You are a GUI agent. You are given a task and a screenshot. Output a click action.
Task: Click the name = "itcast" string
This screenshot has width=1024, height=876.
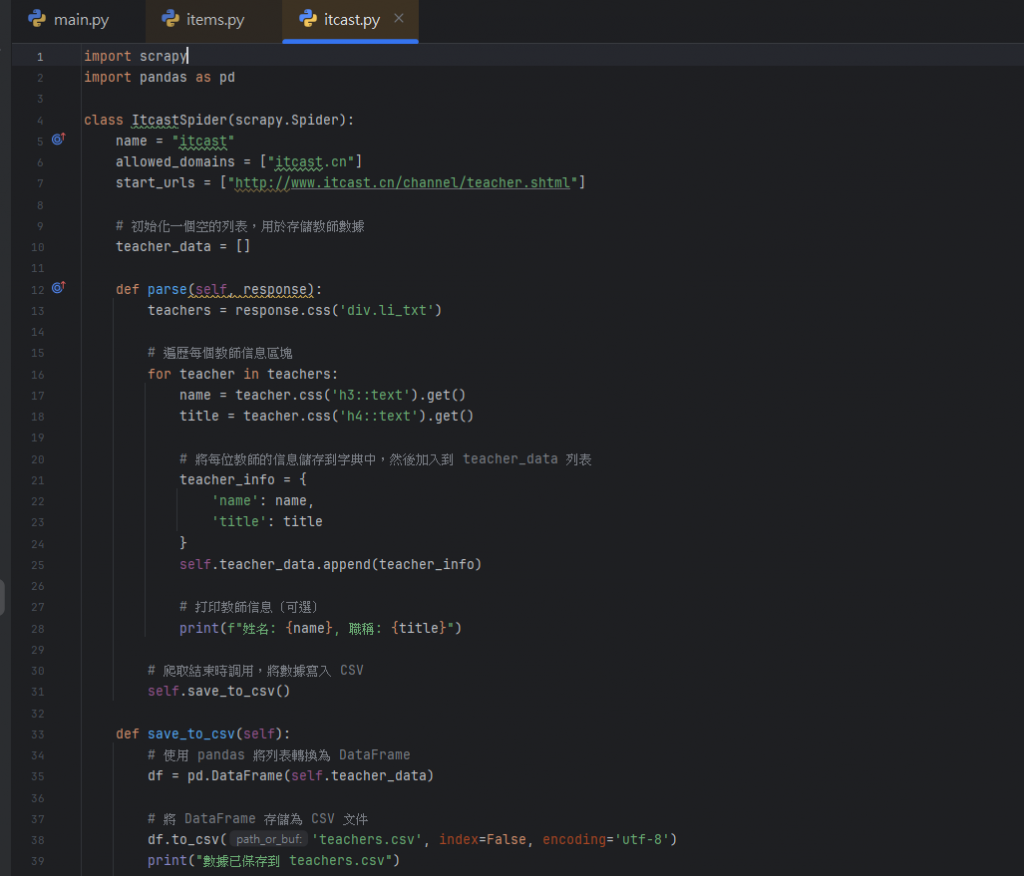point(203,141)
